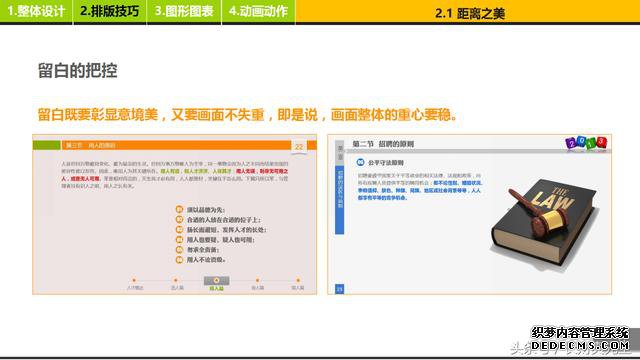Click the blue page number box bottom-left of right slide
This screenshot has width=640, height=360.
point(339,289)
